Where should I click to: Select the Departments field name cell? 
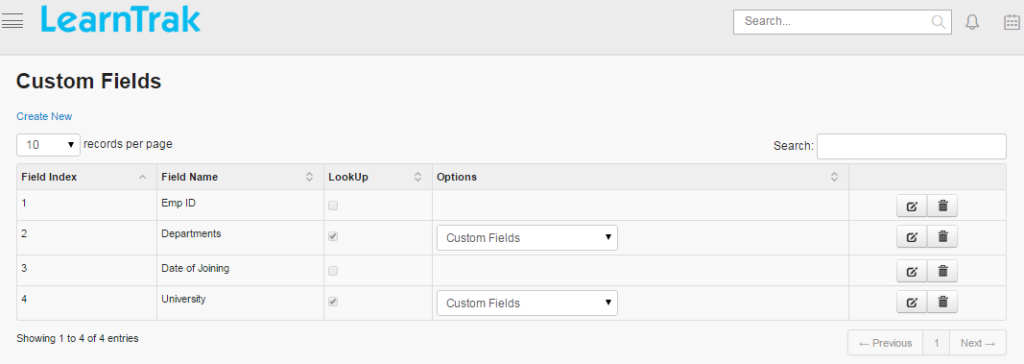(240, 238)
